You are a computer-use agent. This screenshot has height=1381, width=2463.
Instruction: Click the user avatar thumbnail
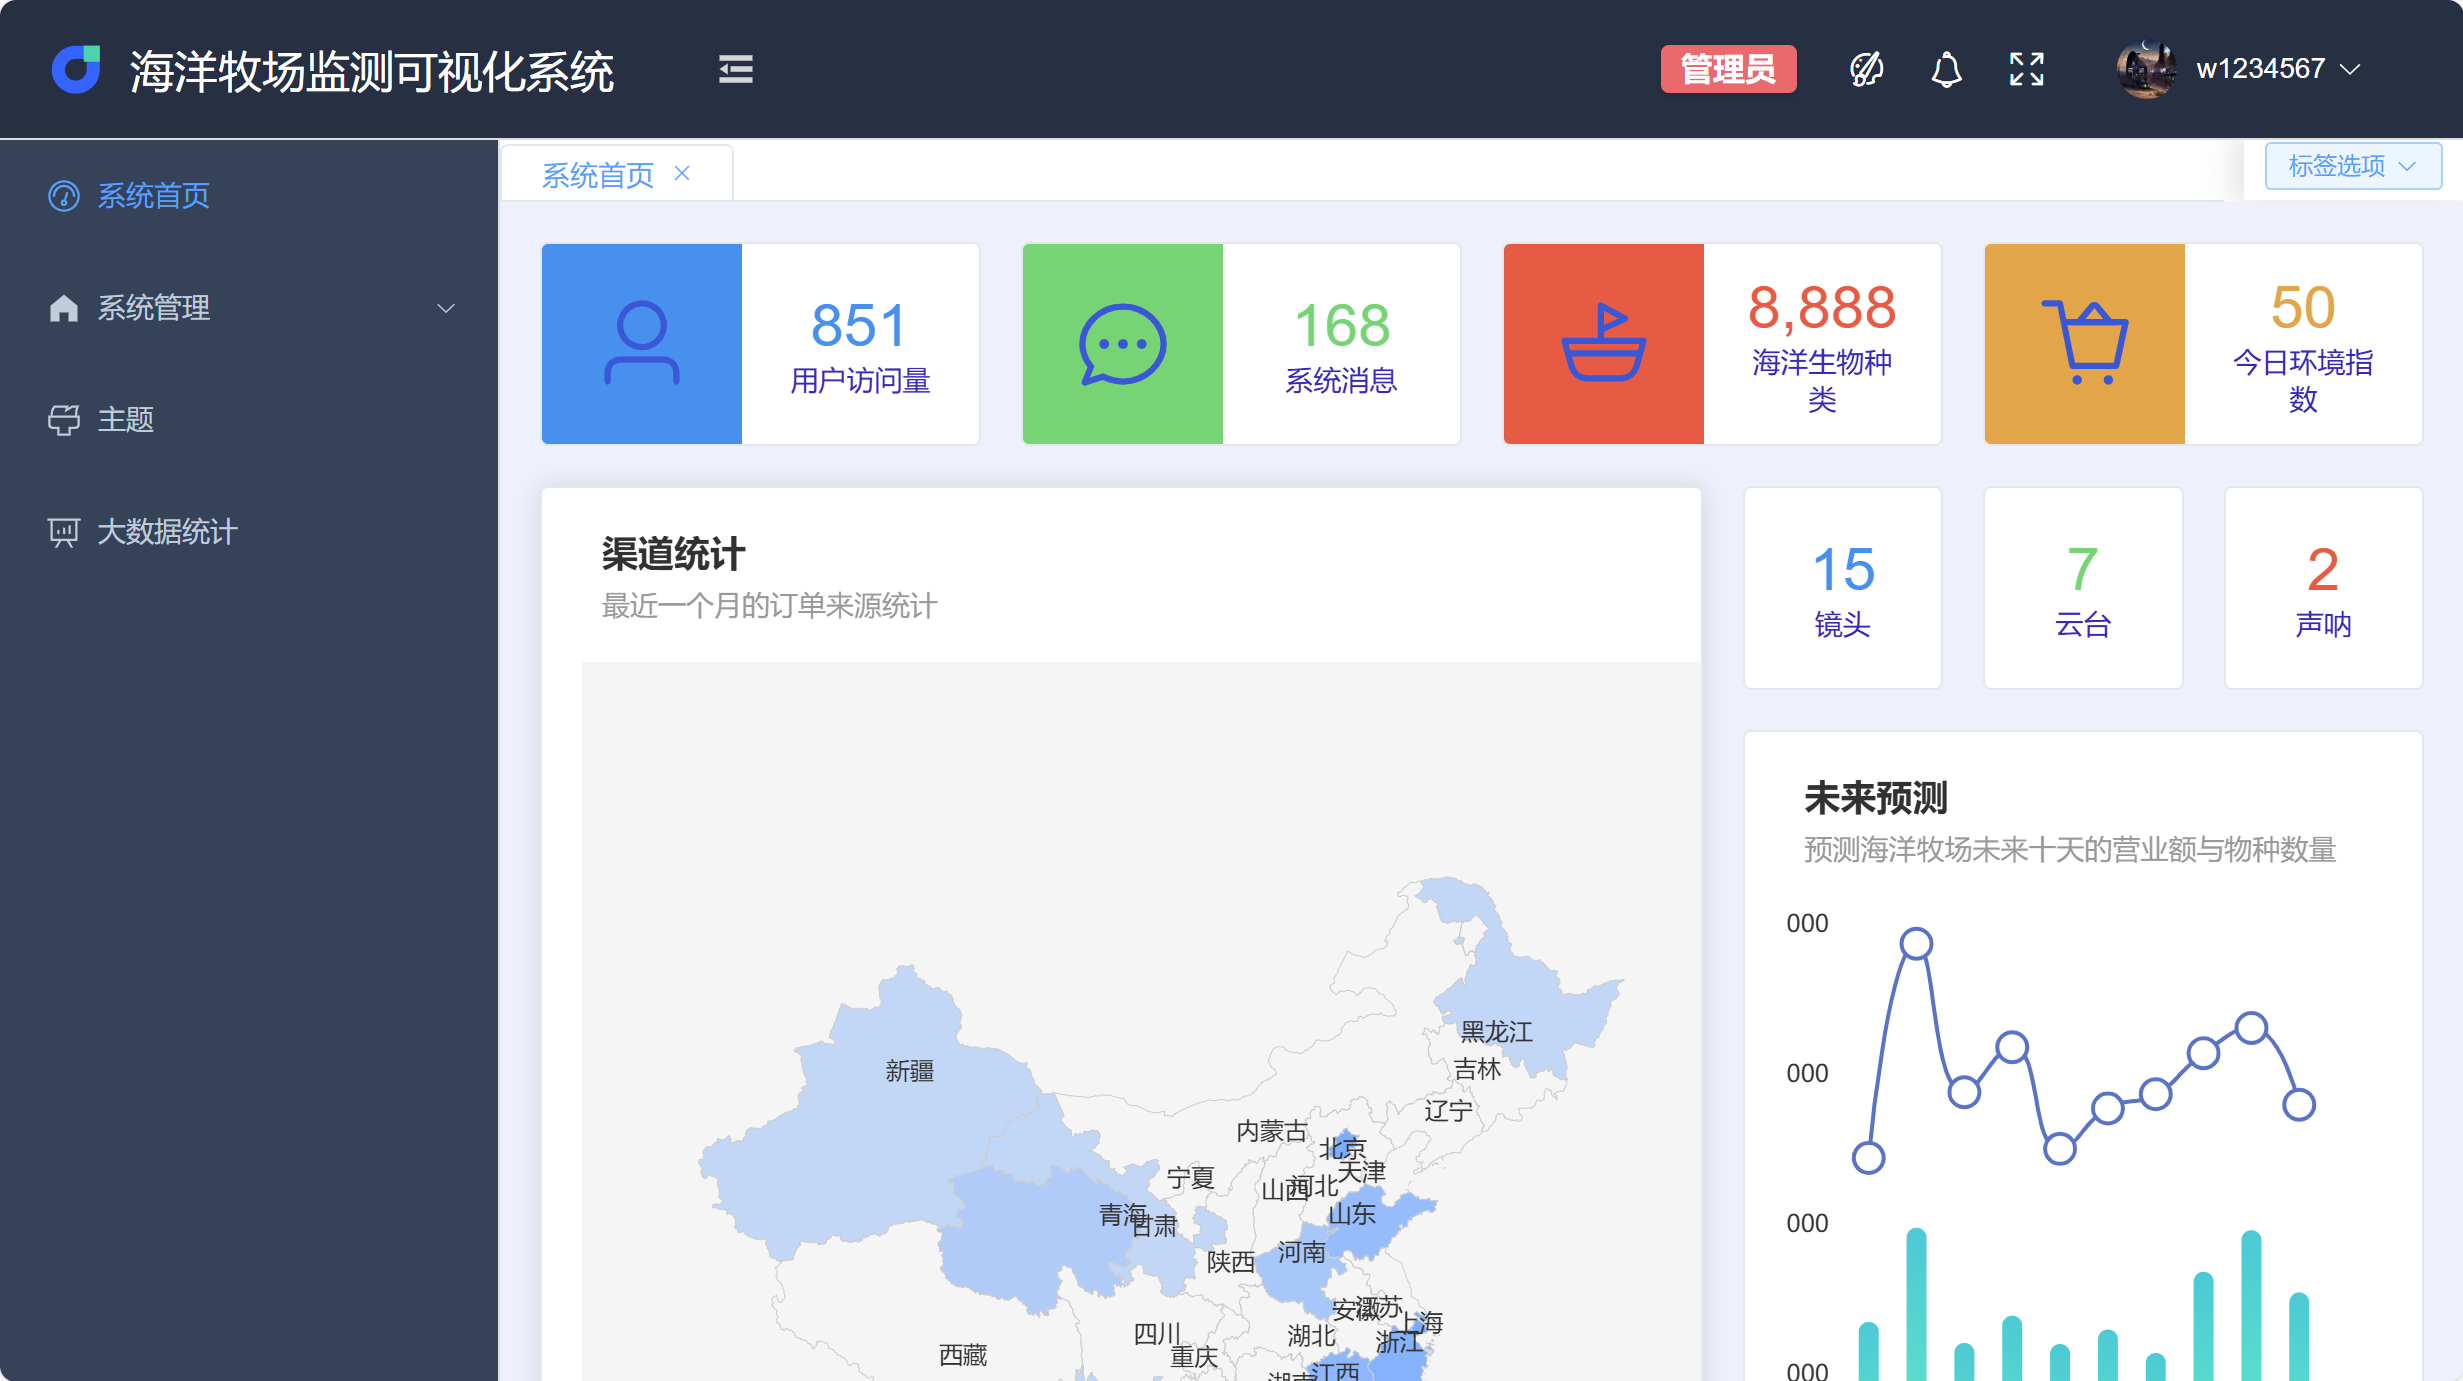coord(2145,69)
